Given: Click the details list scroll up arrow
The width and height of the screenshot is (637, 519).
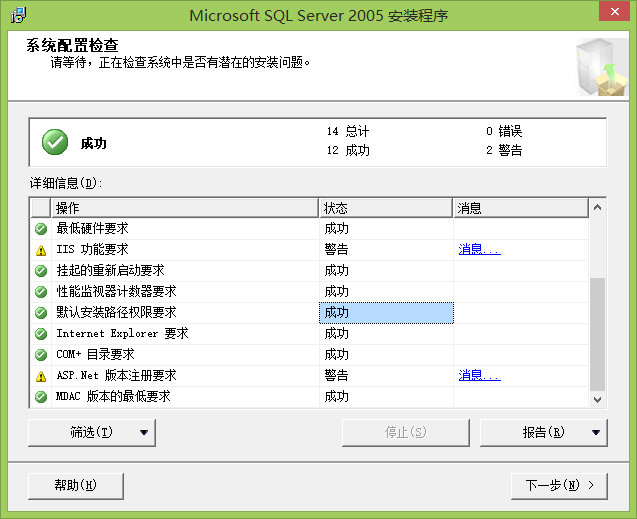Looking at the screenshot, I should pyautogui.click(x=597, y=208).
